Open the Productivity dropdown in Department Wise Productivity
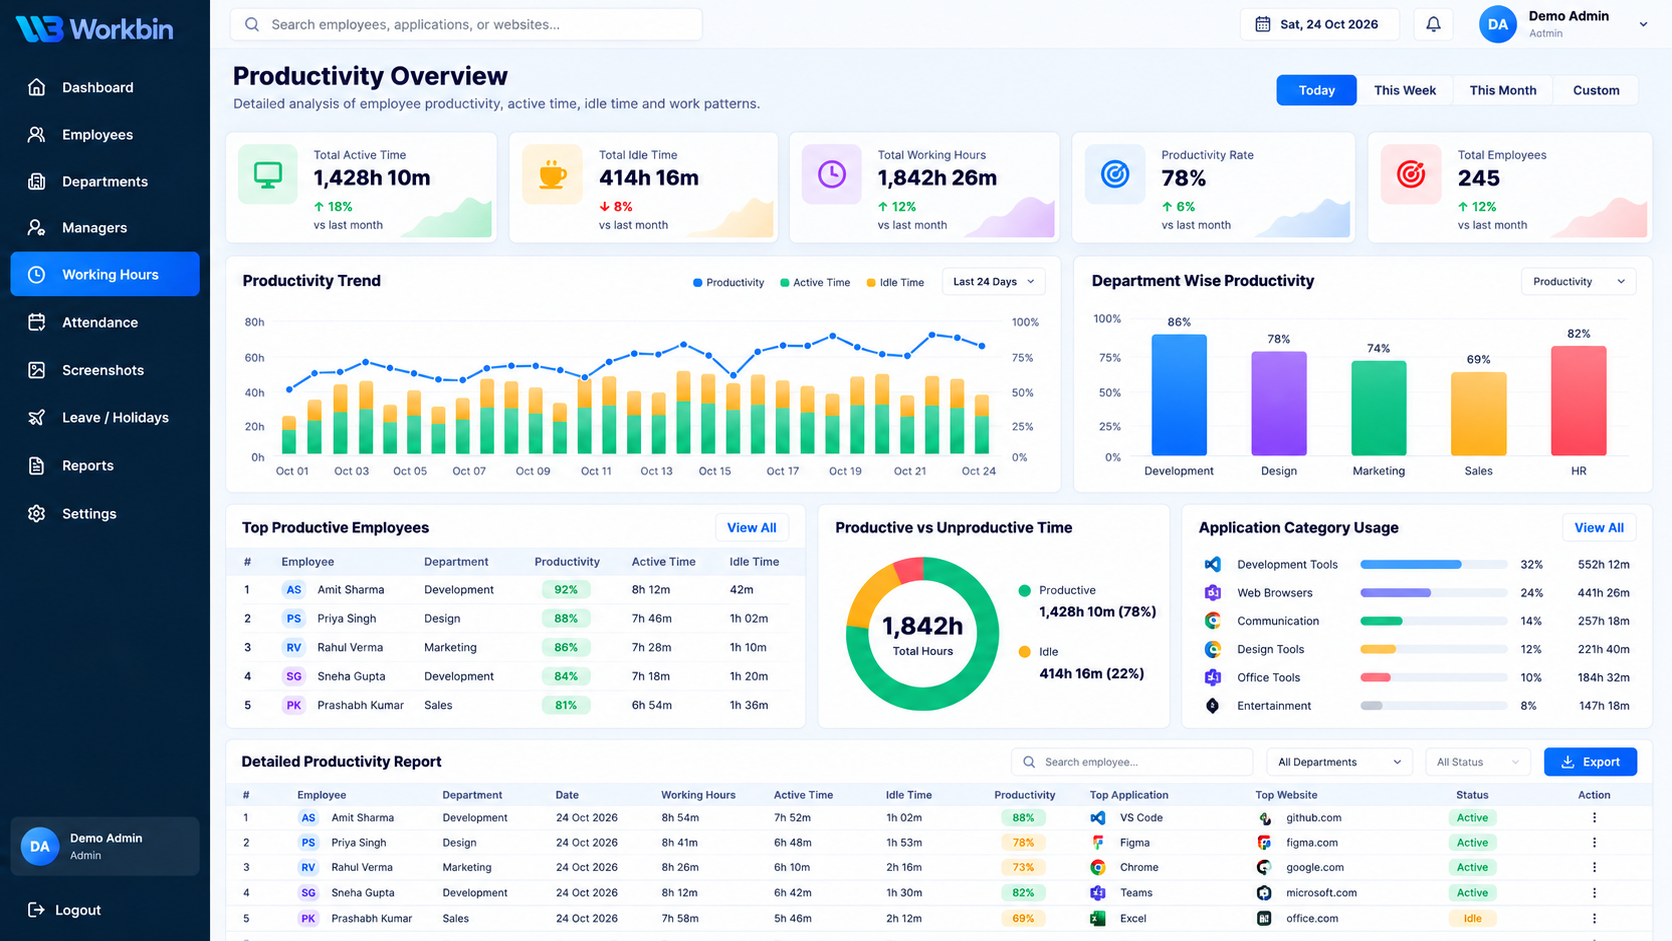The image size is (1672, 941). (x=1578, y=282)
